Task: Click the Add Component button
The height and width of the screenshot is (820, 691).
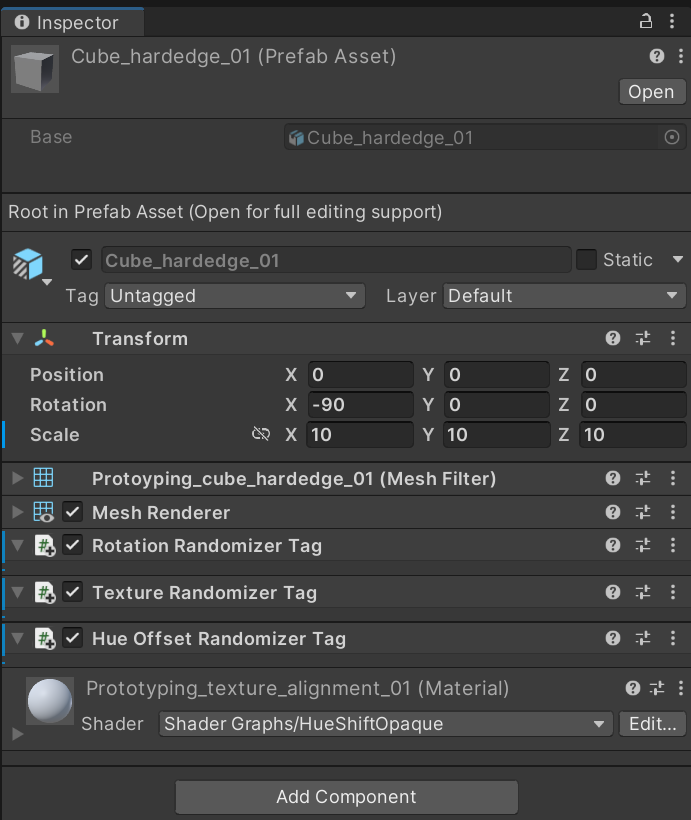Action: tap(346, 797)
